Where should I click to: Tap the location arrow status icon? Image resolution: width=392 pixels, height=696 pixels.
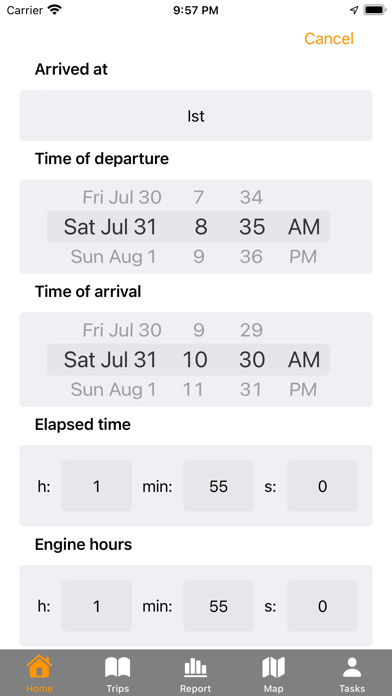pos(354,10)
